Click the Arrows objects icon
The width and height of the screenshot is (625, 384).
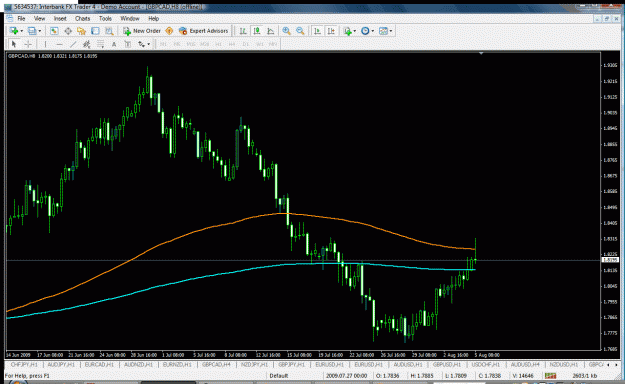(x=142, y=44)
